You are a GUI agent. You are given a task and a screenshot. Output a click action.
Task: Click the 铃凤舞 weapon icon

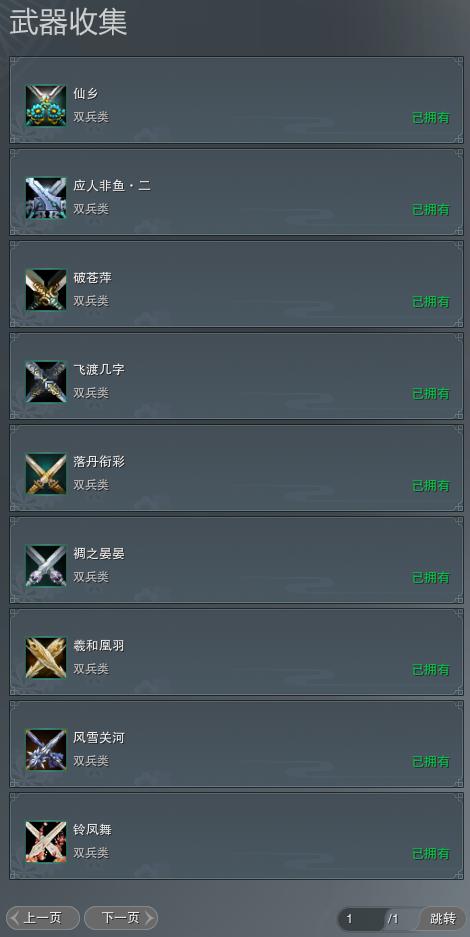pos(46,842)
